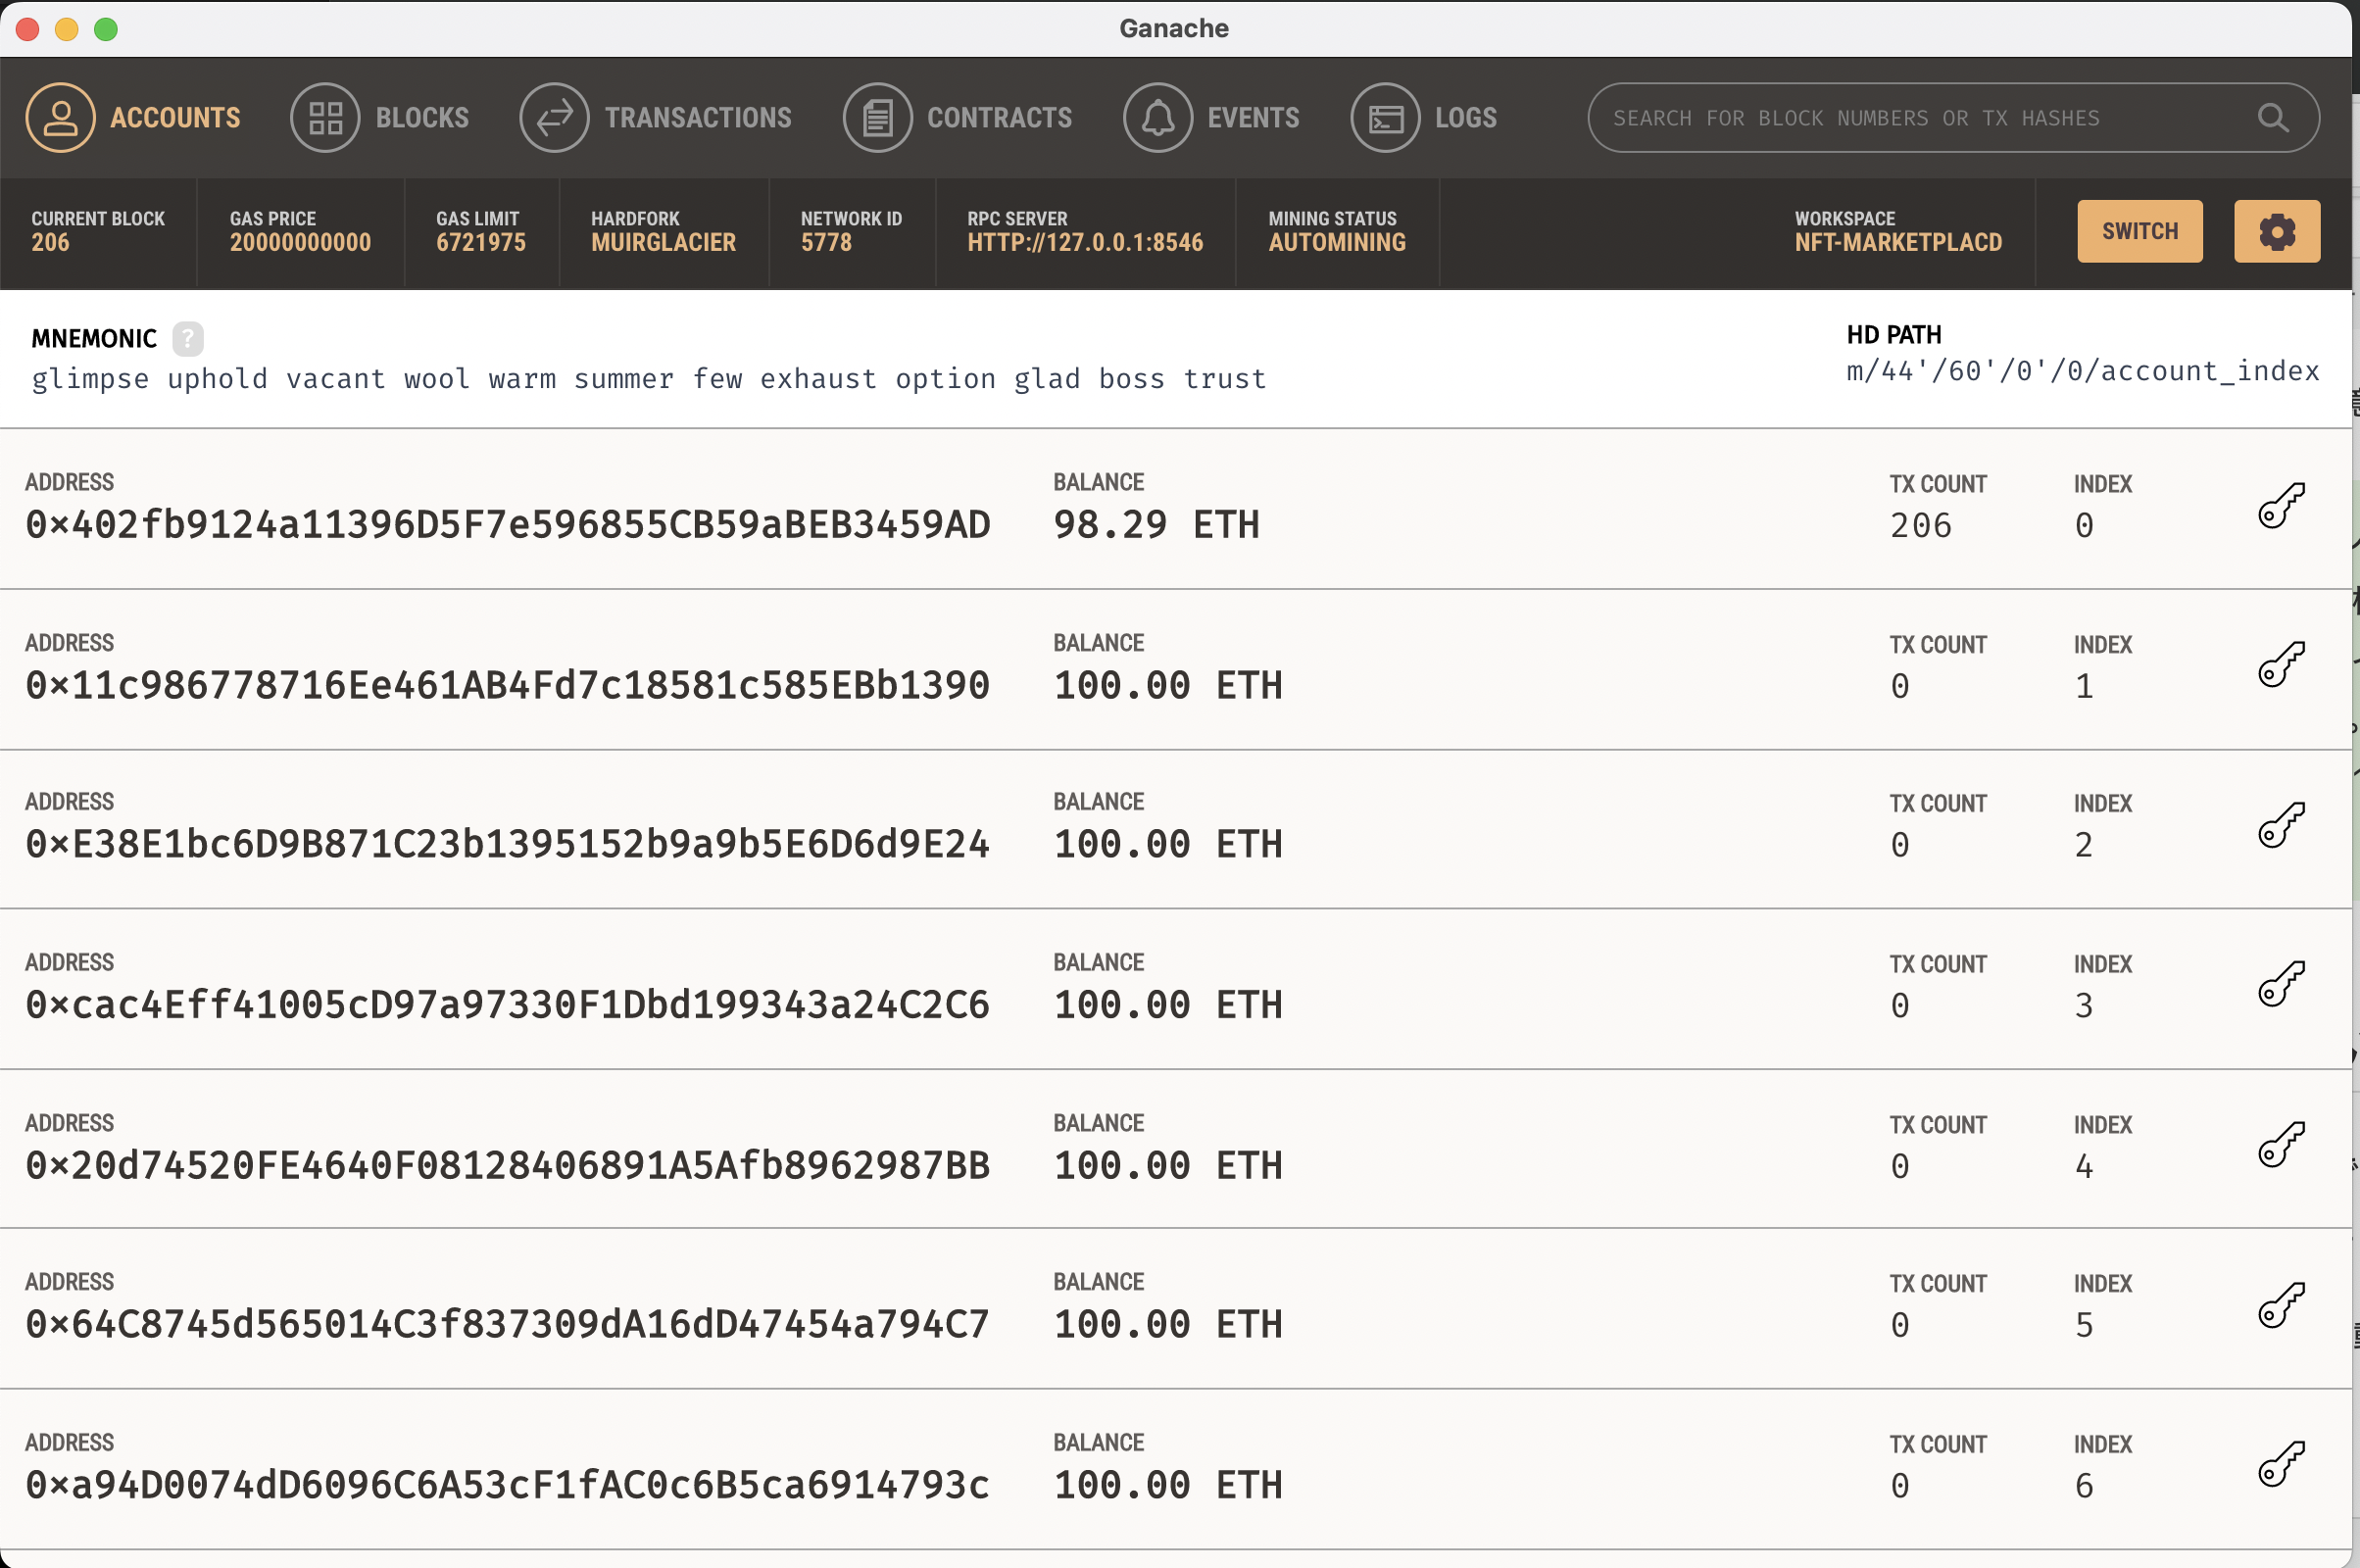Screen dimensions: 2360x1568
Task: Click the search magnifier icon
Action: 2272,117
